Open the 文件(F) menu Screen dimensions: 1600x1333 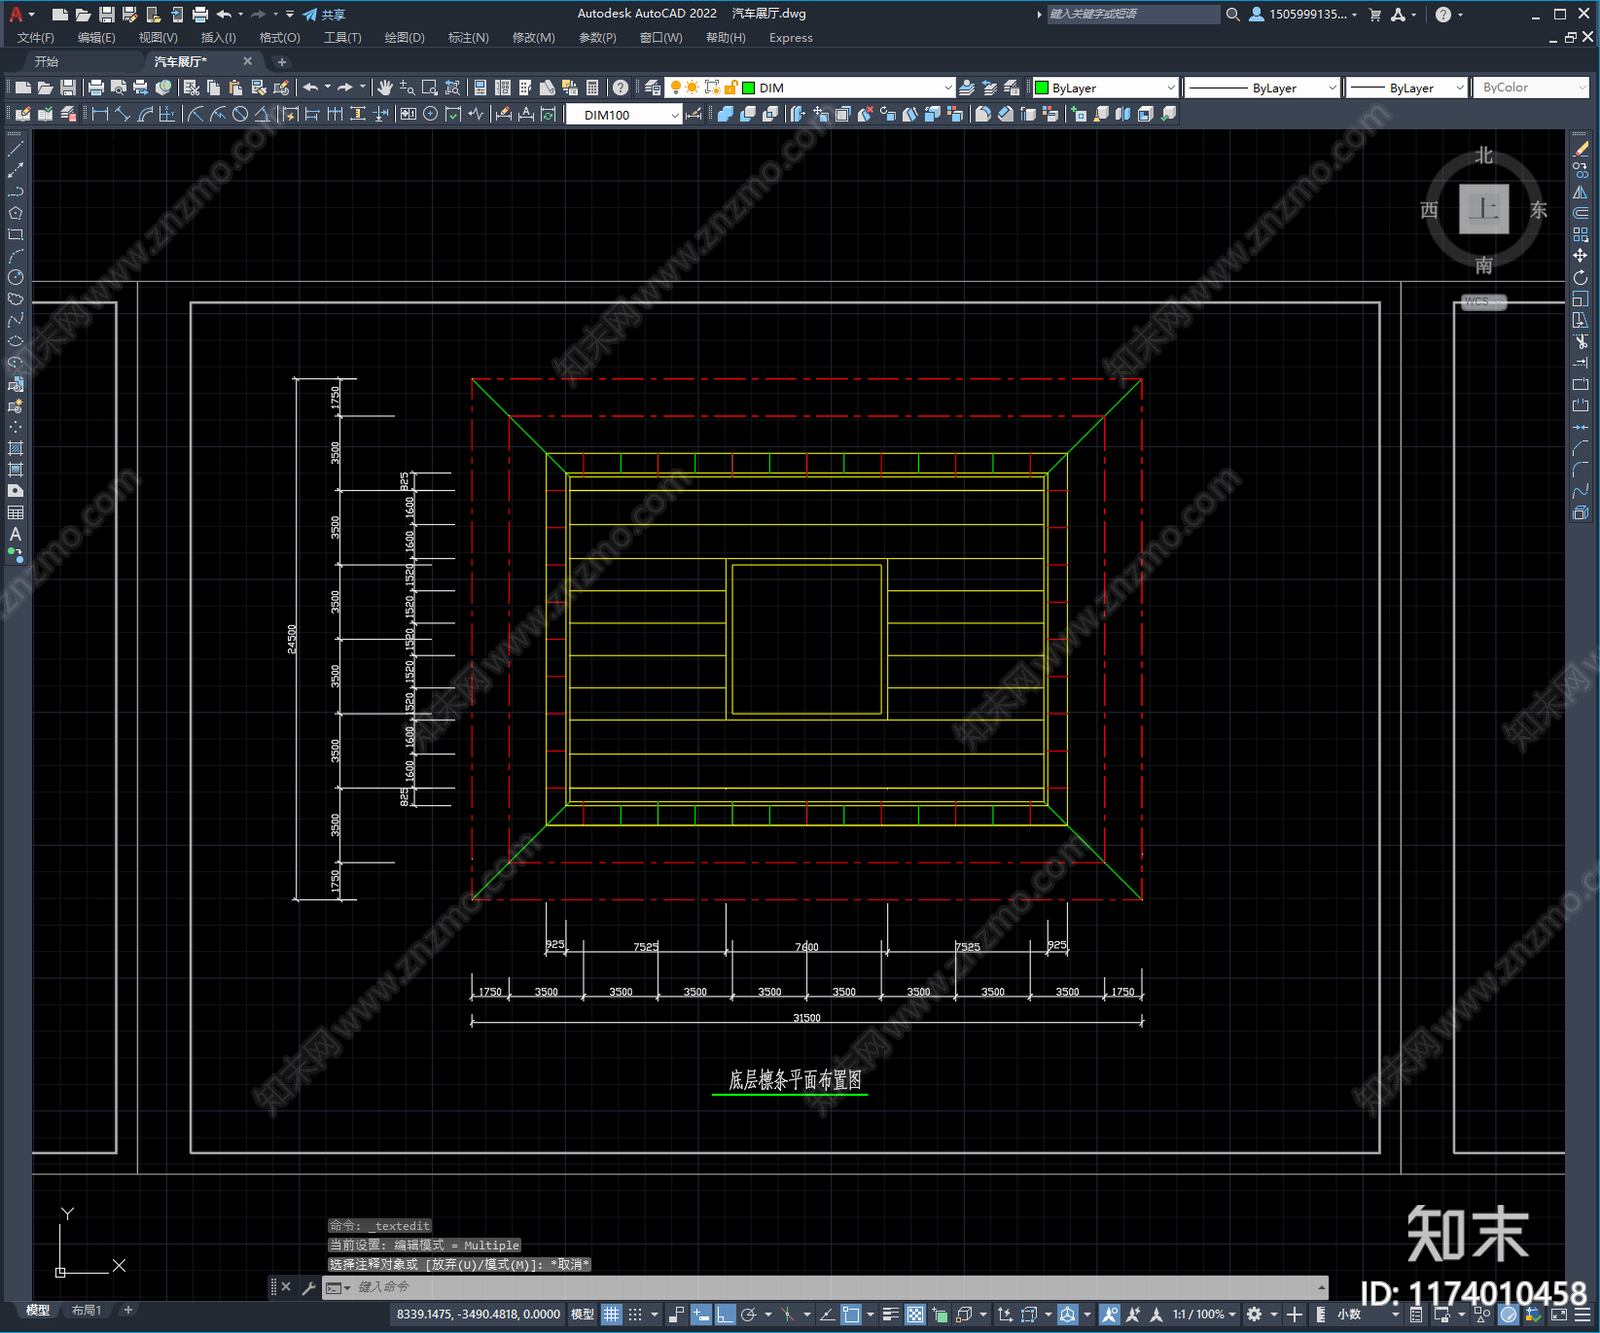(36, 38)
